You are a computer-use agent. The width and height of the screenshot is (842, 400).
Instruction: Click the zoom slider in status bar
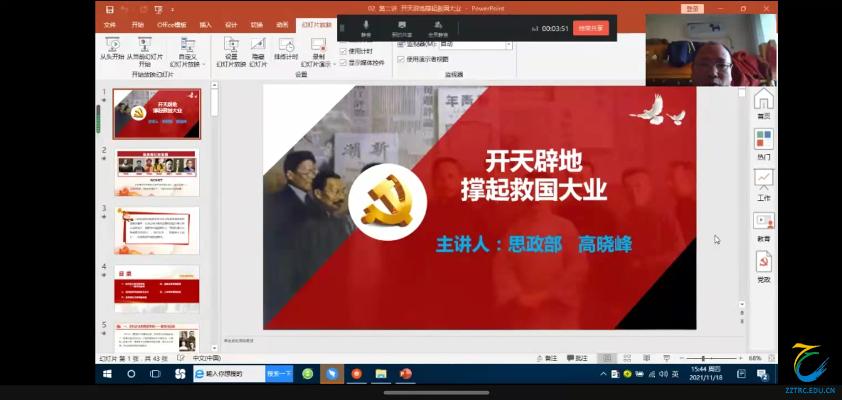click(x=703, y=358)
